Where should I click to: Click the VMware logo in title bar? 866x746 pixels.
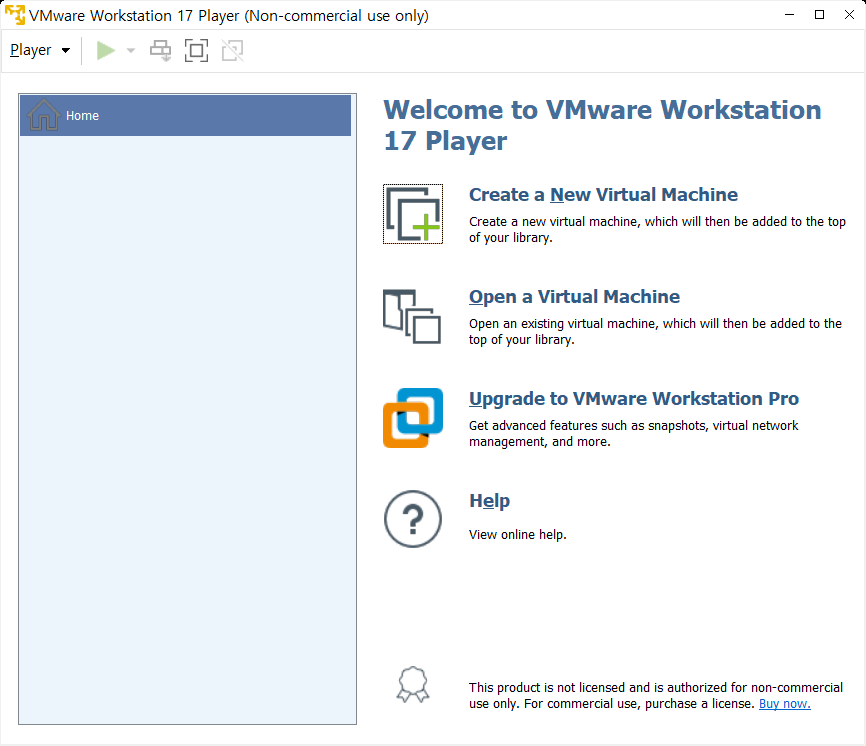[15, 15]
